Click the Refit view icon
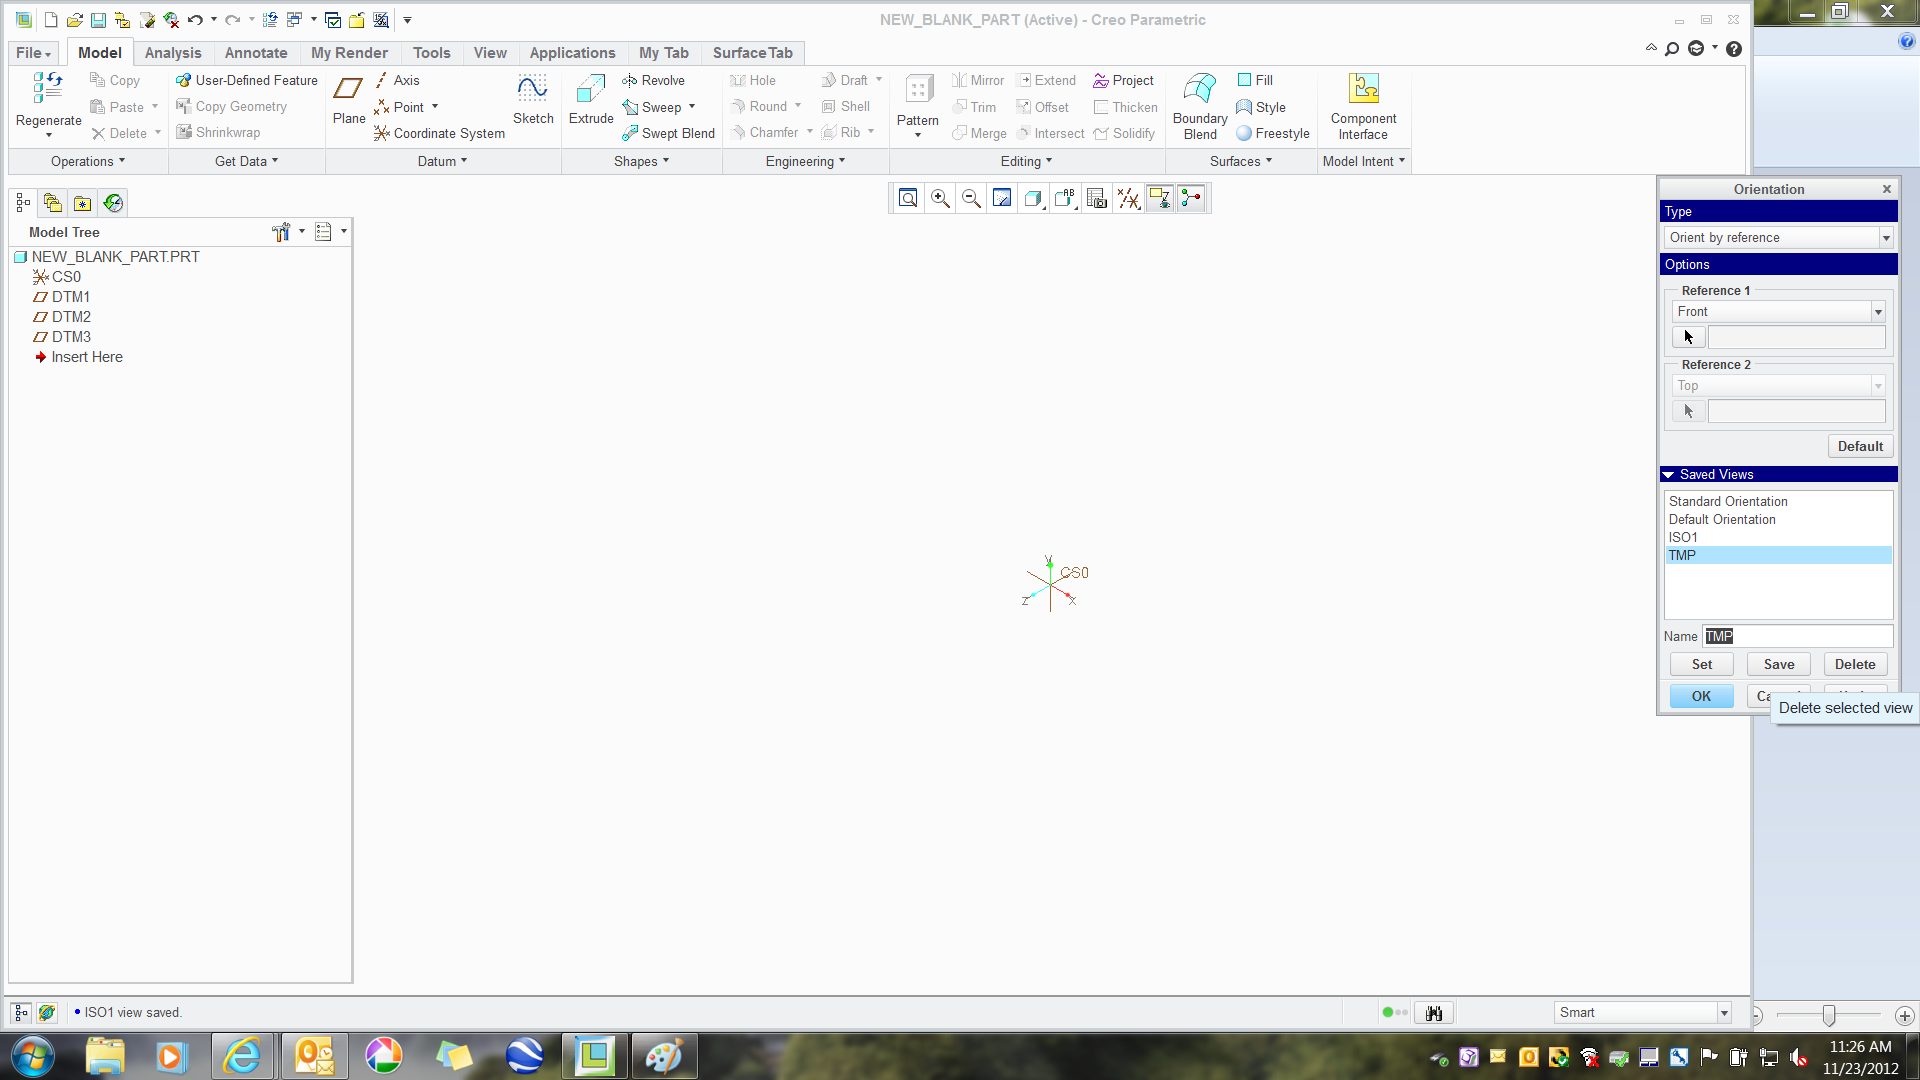The image size is (1920, 1080). coord(908,198)
